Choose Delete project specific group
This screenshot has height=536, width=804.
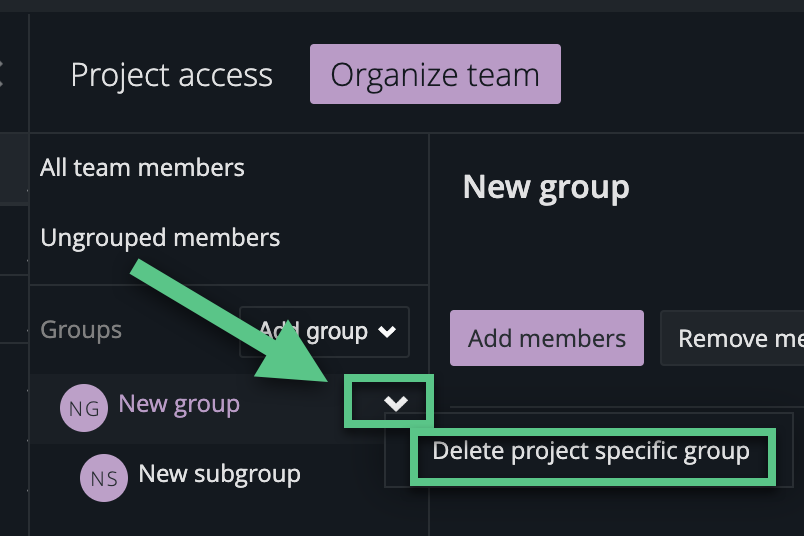point(590,453)
